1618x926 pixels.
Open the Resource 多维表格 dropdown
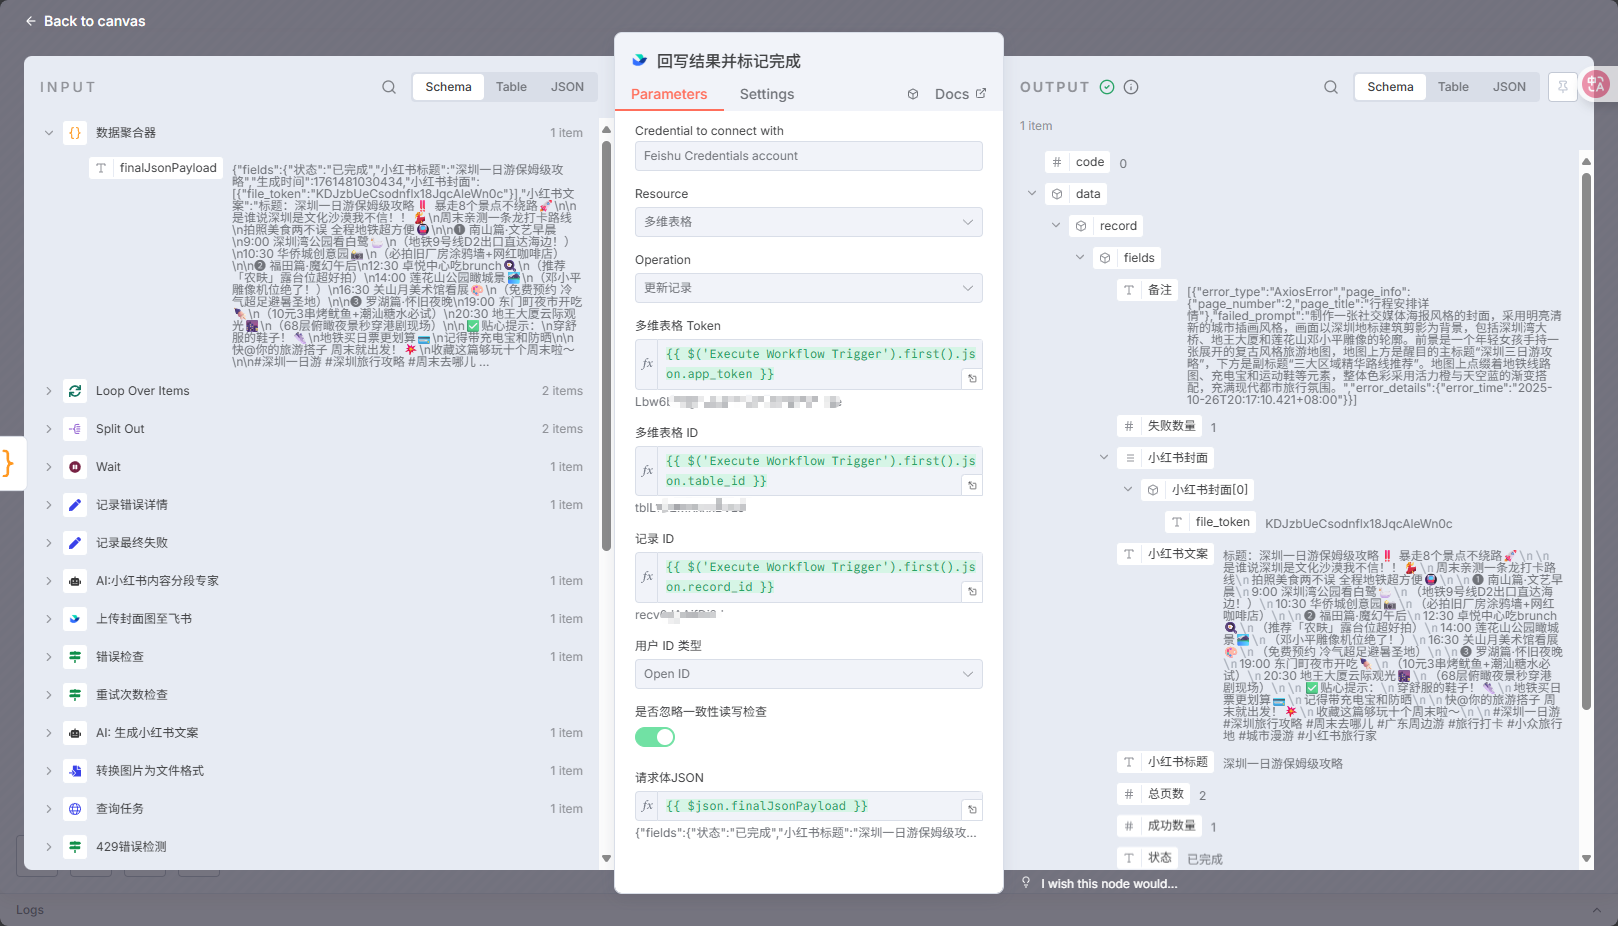pyautogui.click(x=808, y=222)
